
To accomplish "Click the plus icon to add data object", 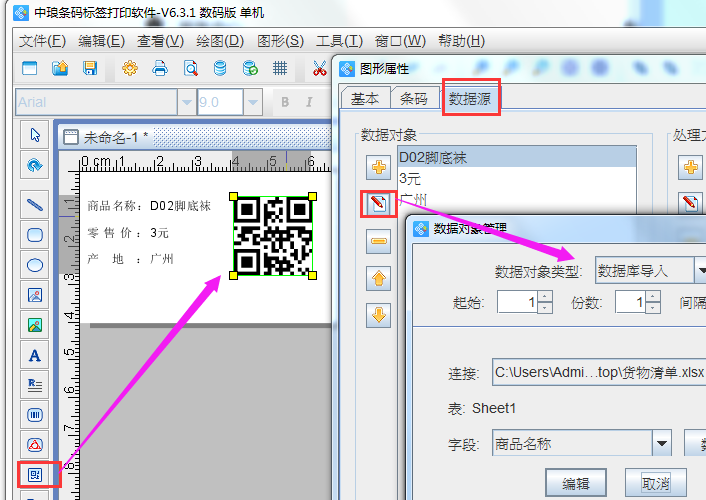I will click(379, 167).
